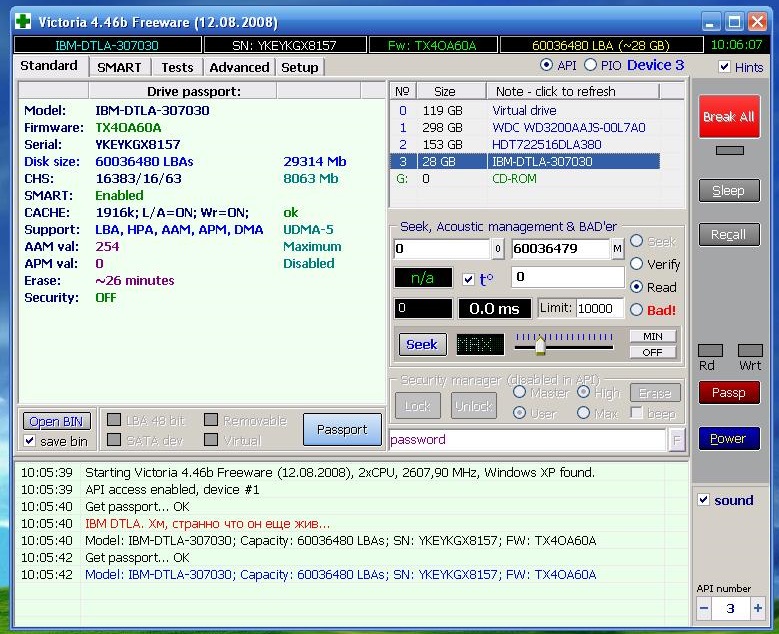Click the Recall button

click(x=729, y=235)
